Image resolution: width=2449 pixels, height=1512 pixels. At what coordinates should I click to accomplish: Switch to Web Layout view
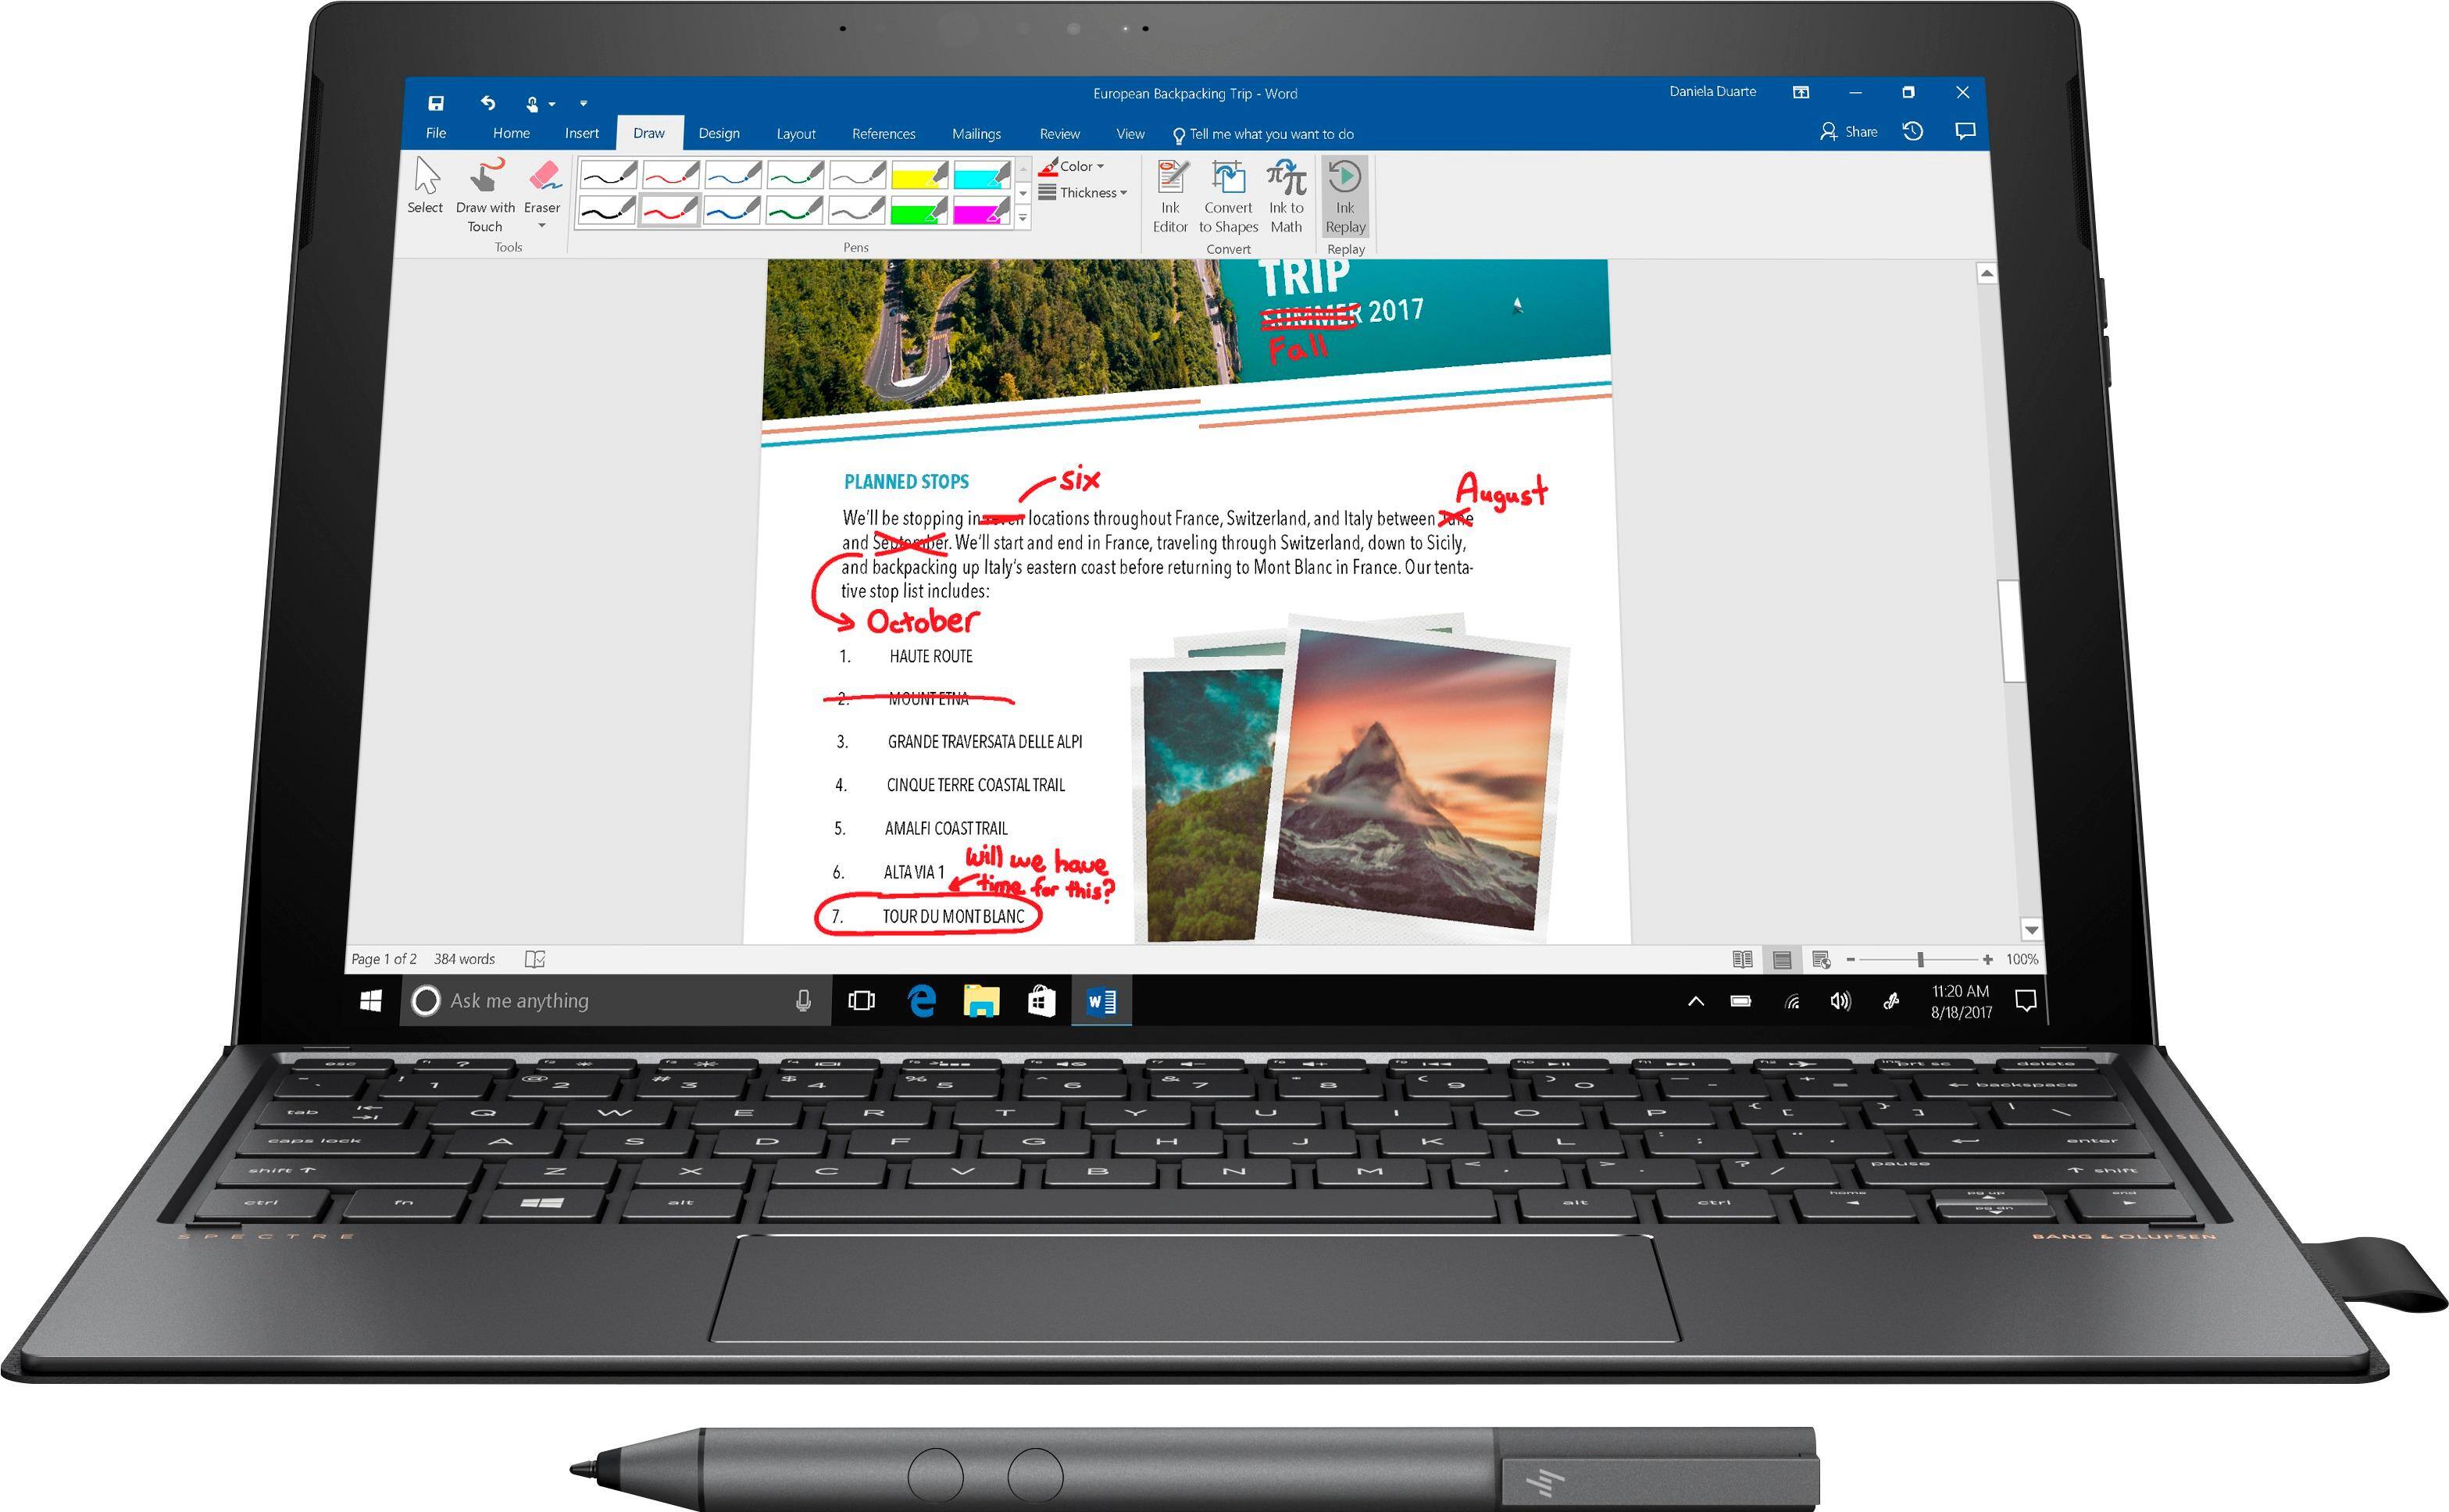1821,959
